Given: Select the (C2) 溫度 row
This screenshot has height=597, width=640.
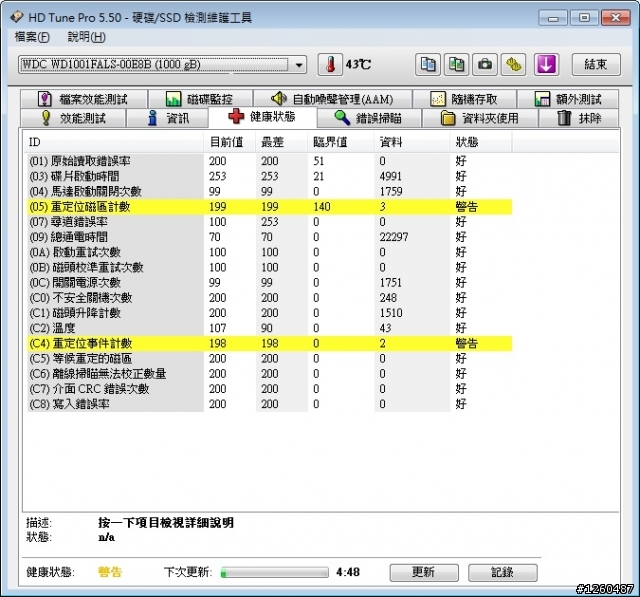Looking at the screenshot, I should coord(269,328).
